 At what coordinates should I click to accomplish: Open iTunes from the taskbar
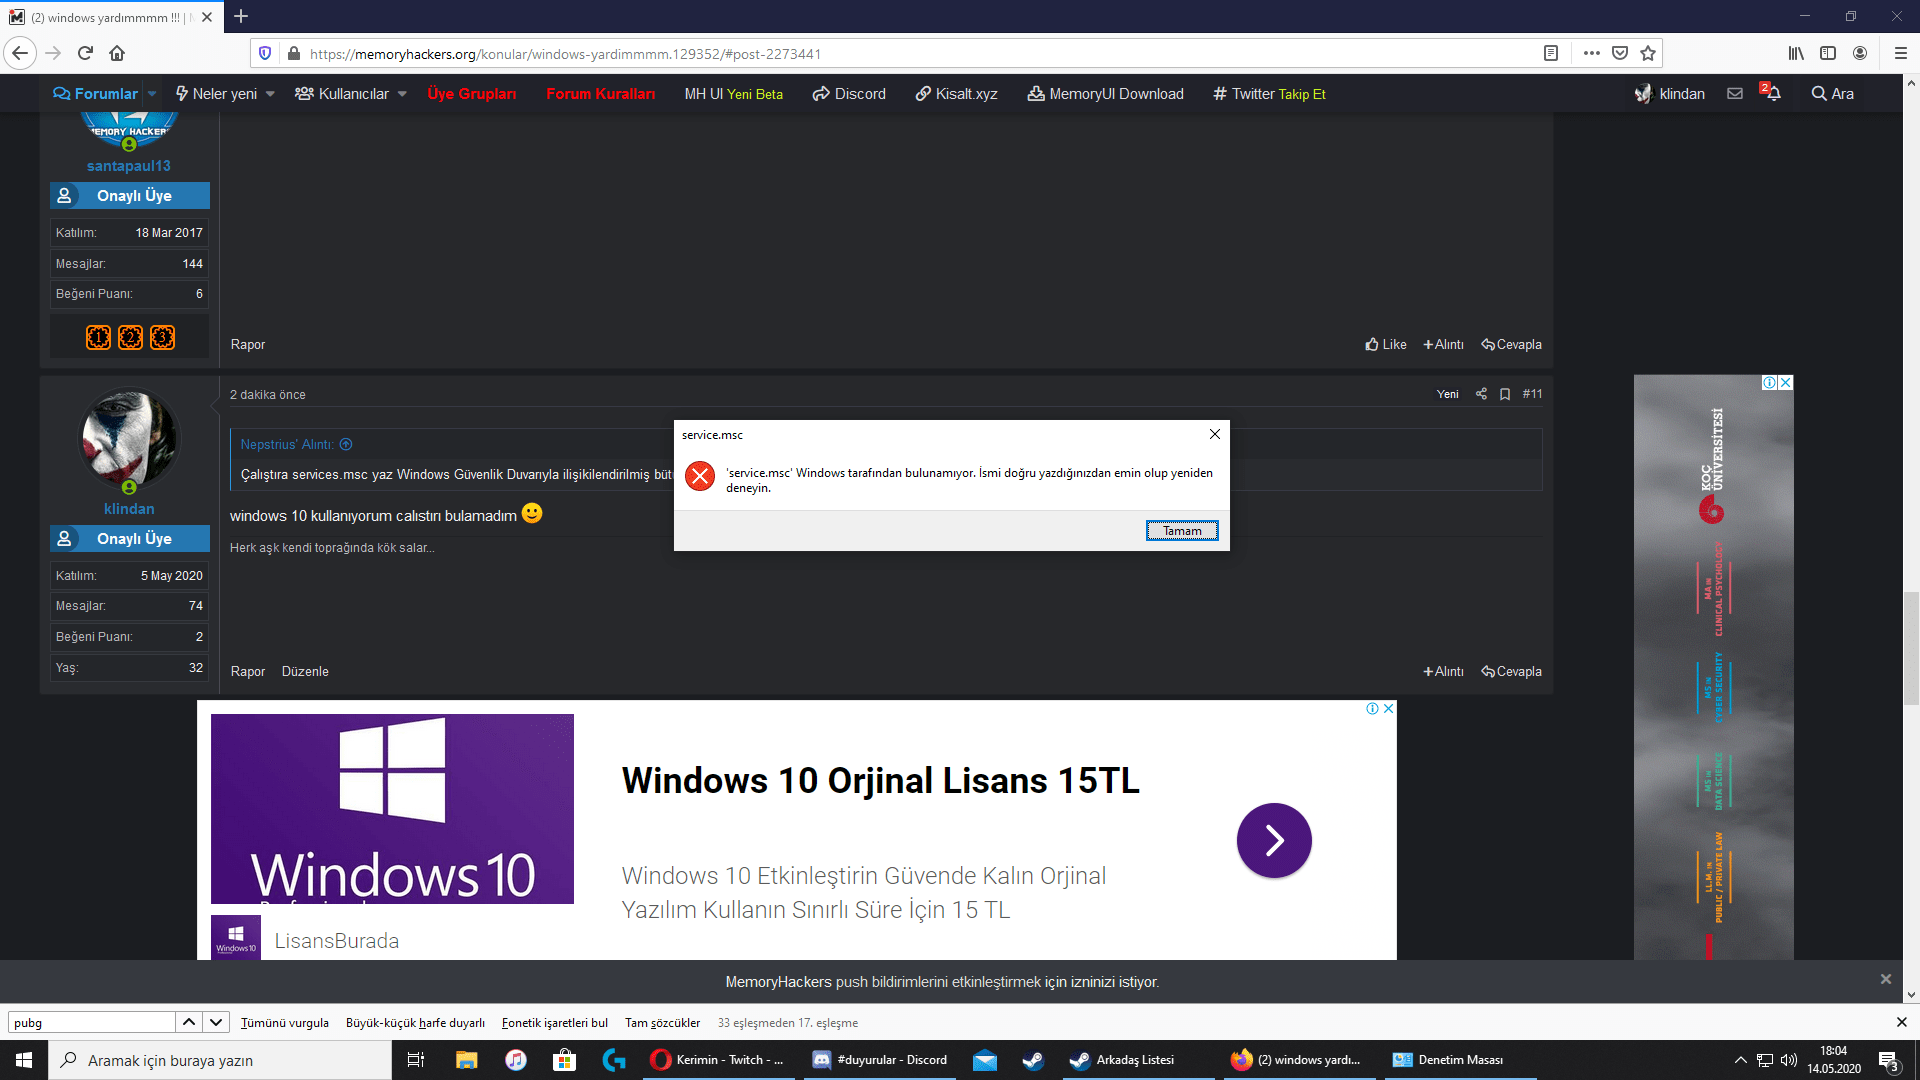[x=515, y=1060]
